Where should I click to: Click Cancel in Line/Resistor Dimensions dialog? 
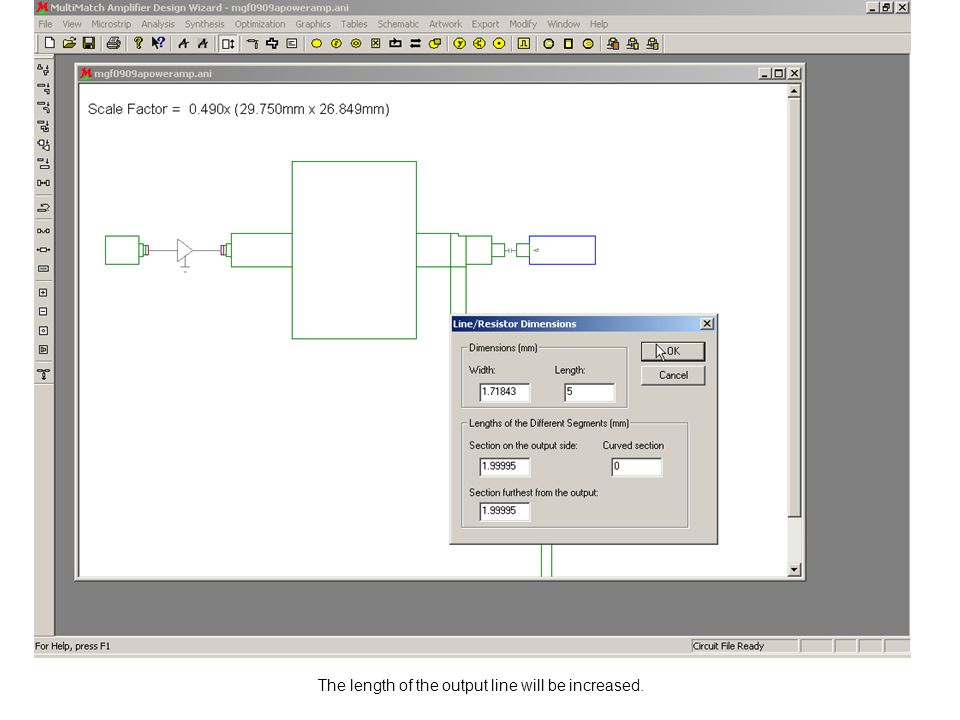pos(673,375)
